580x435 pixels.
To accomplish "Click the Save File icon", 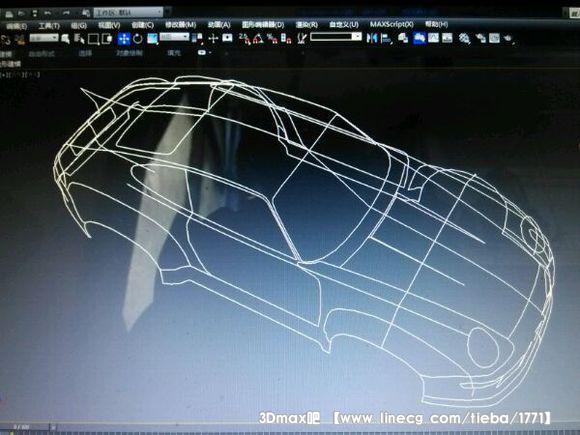I will [x=35, y=14].
